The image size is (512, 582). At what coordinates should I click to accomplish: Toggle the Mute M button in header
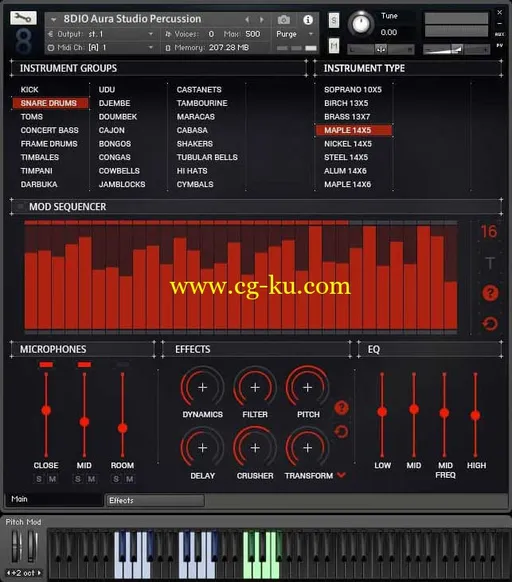(334, 46)
